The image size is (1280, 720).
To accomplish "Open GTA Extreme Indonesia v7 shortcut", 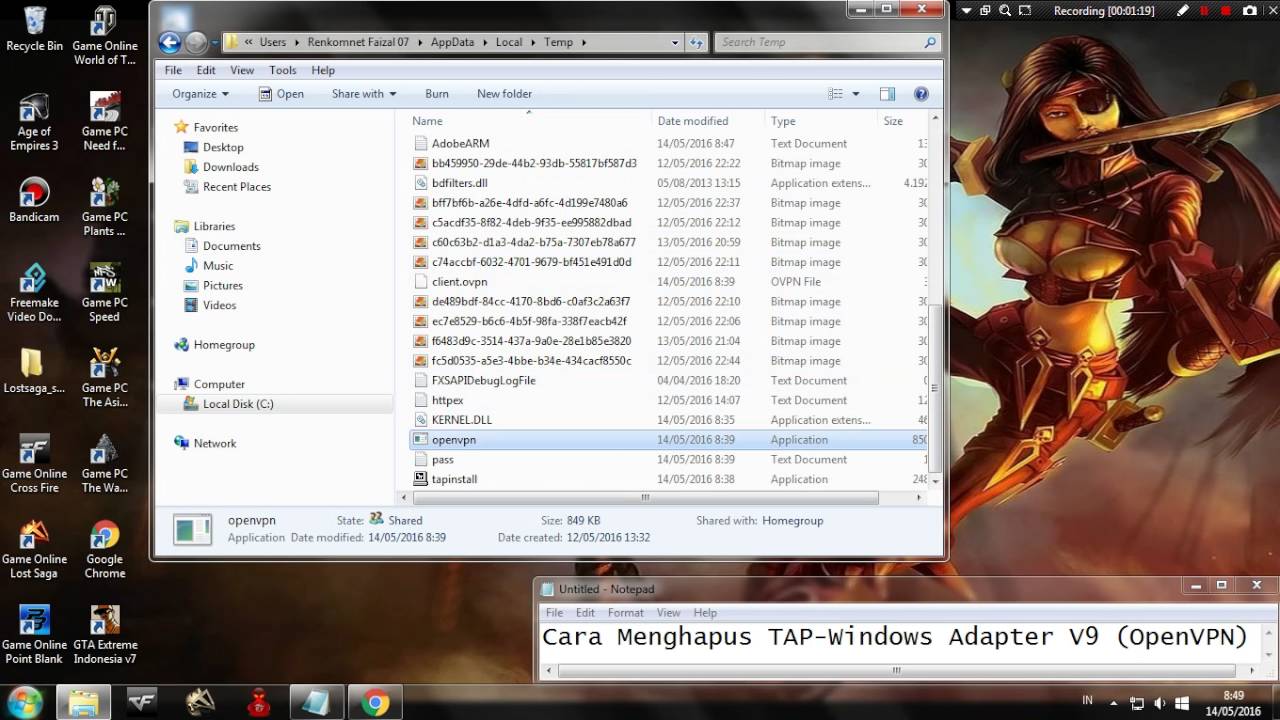I will click(105, 634).
